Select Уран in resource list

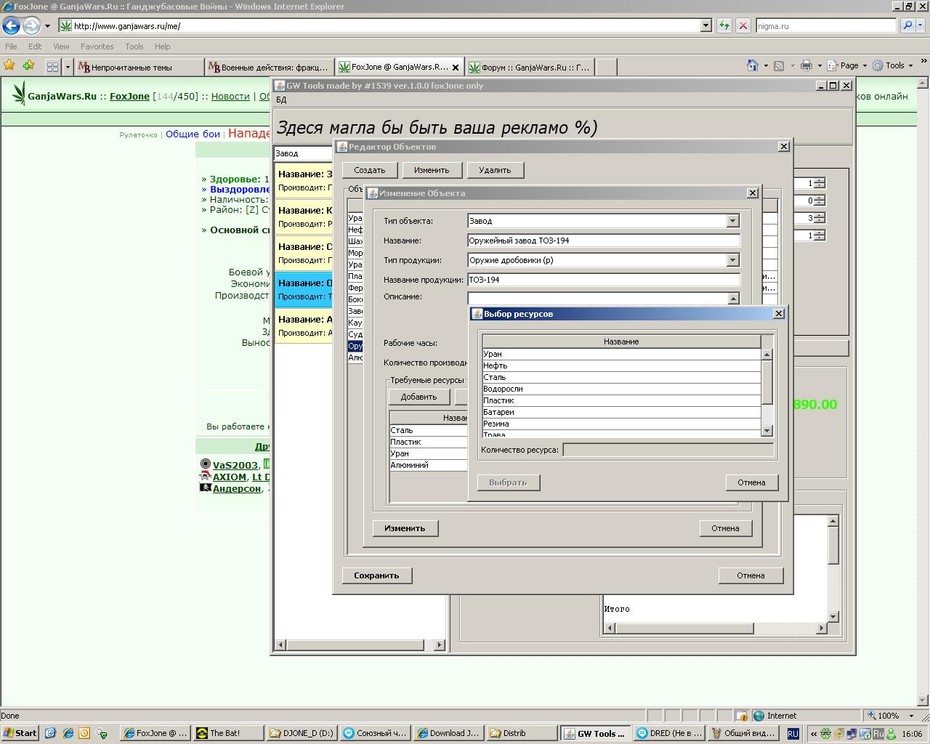(622, 354)
